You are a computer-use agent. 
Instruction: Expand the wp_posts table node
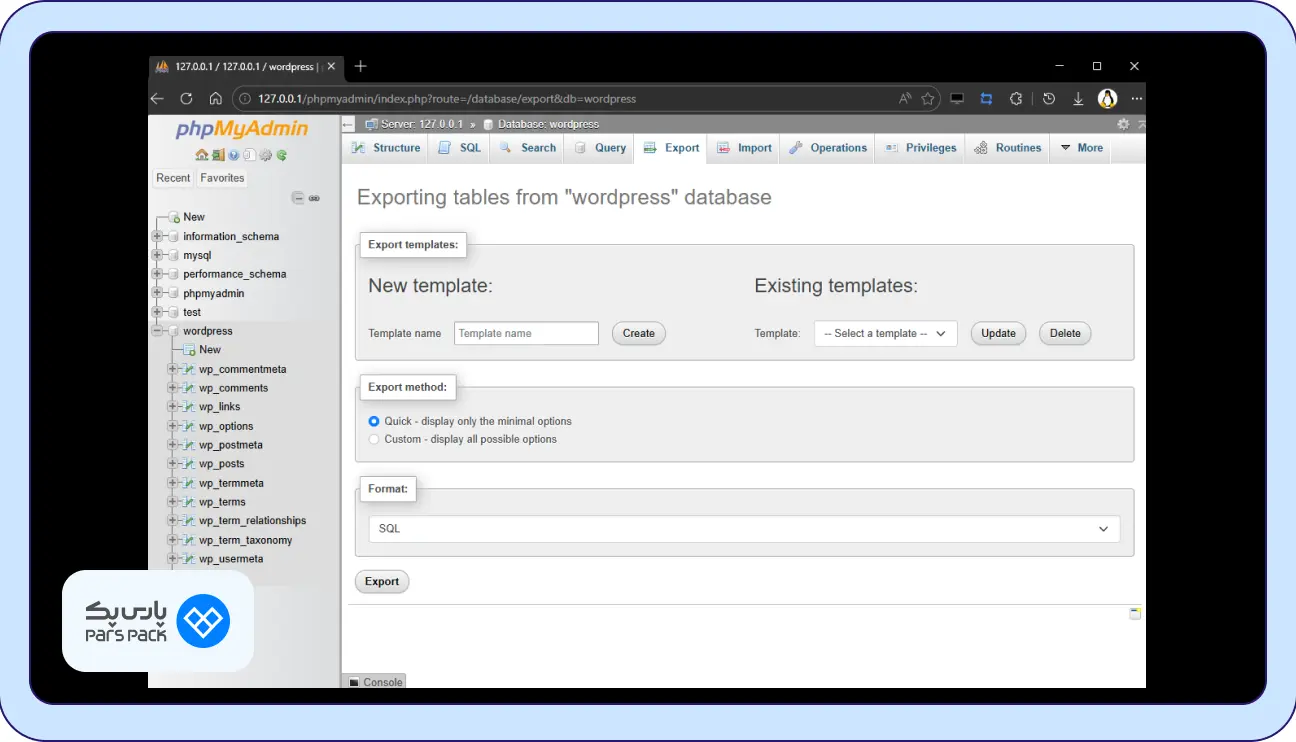coord(173,464)
